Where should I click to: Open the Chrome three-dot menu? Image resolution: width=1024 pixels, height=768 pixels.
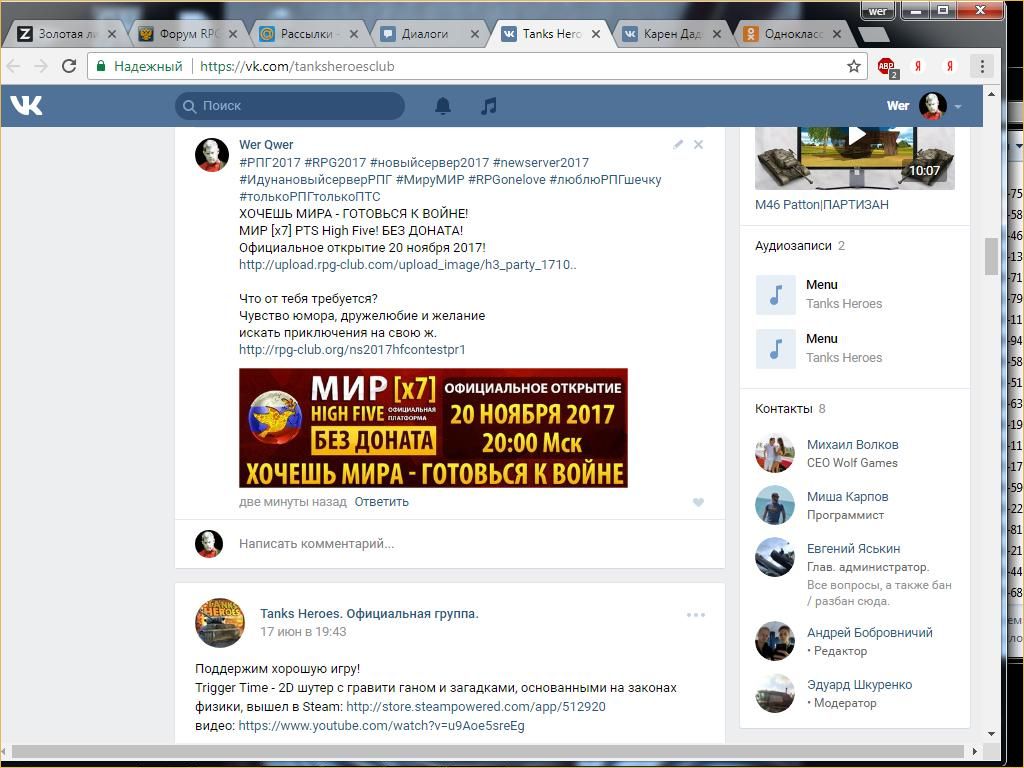coord(982,66)
